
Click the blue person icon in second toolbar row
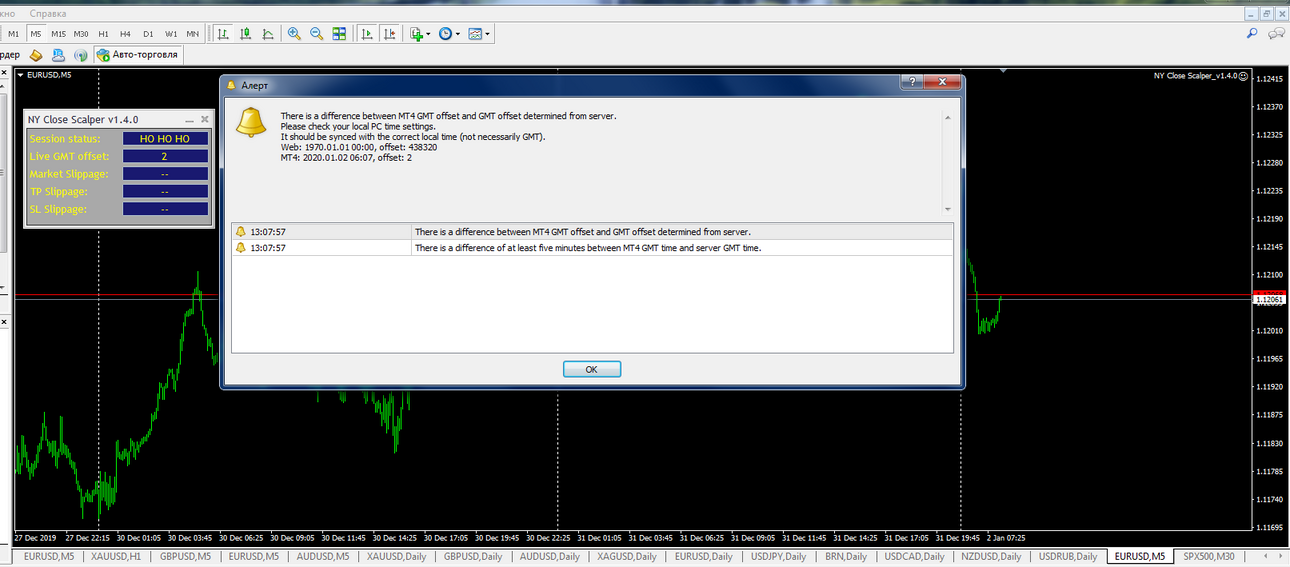(x=59, y=55)
